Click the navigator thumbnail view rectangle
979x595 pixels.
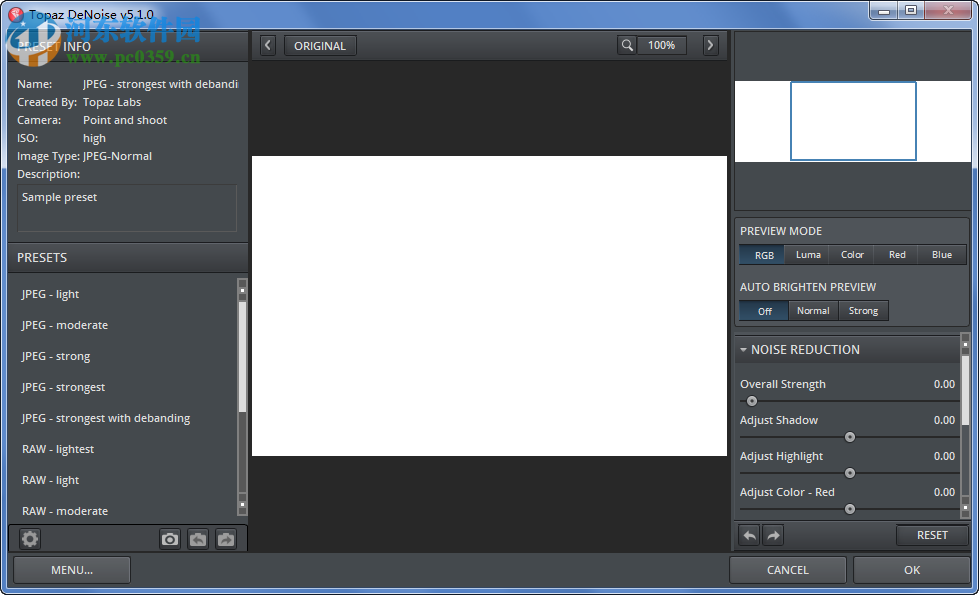(853, 121)
